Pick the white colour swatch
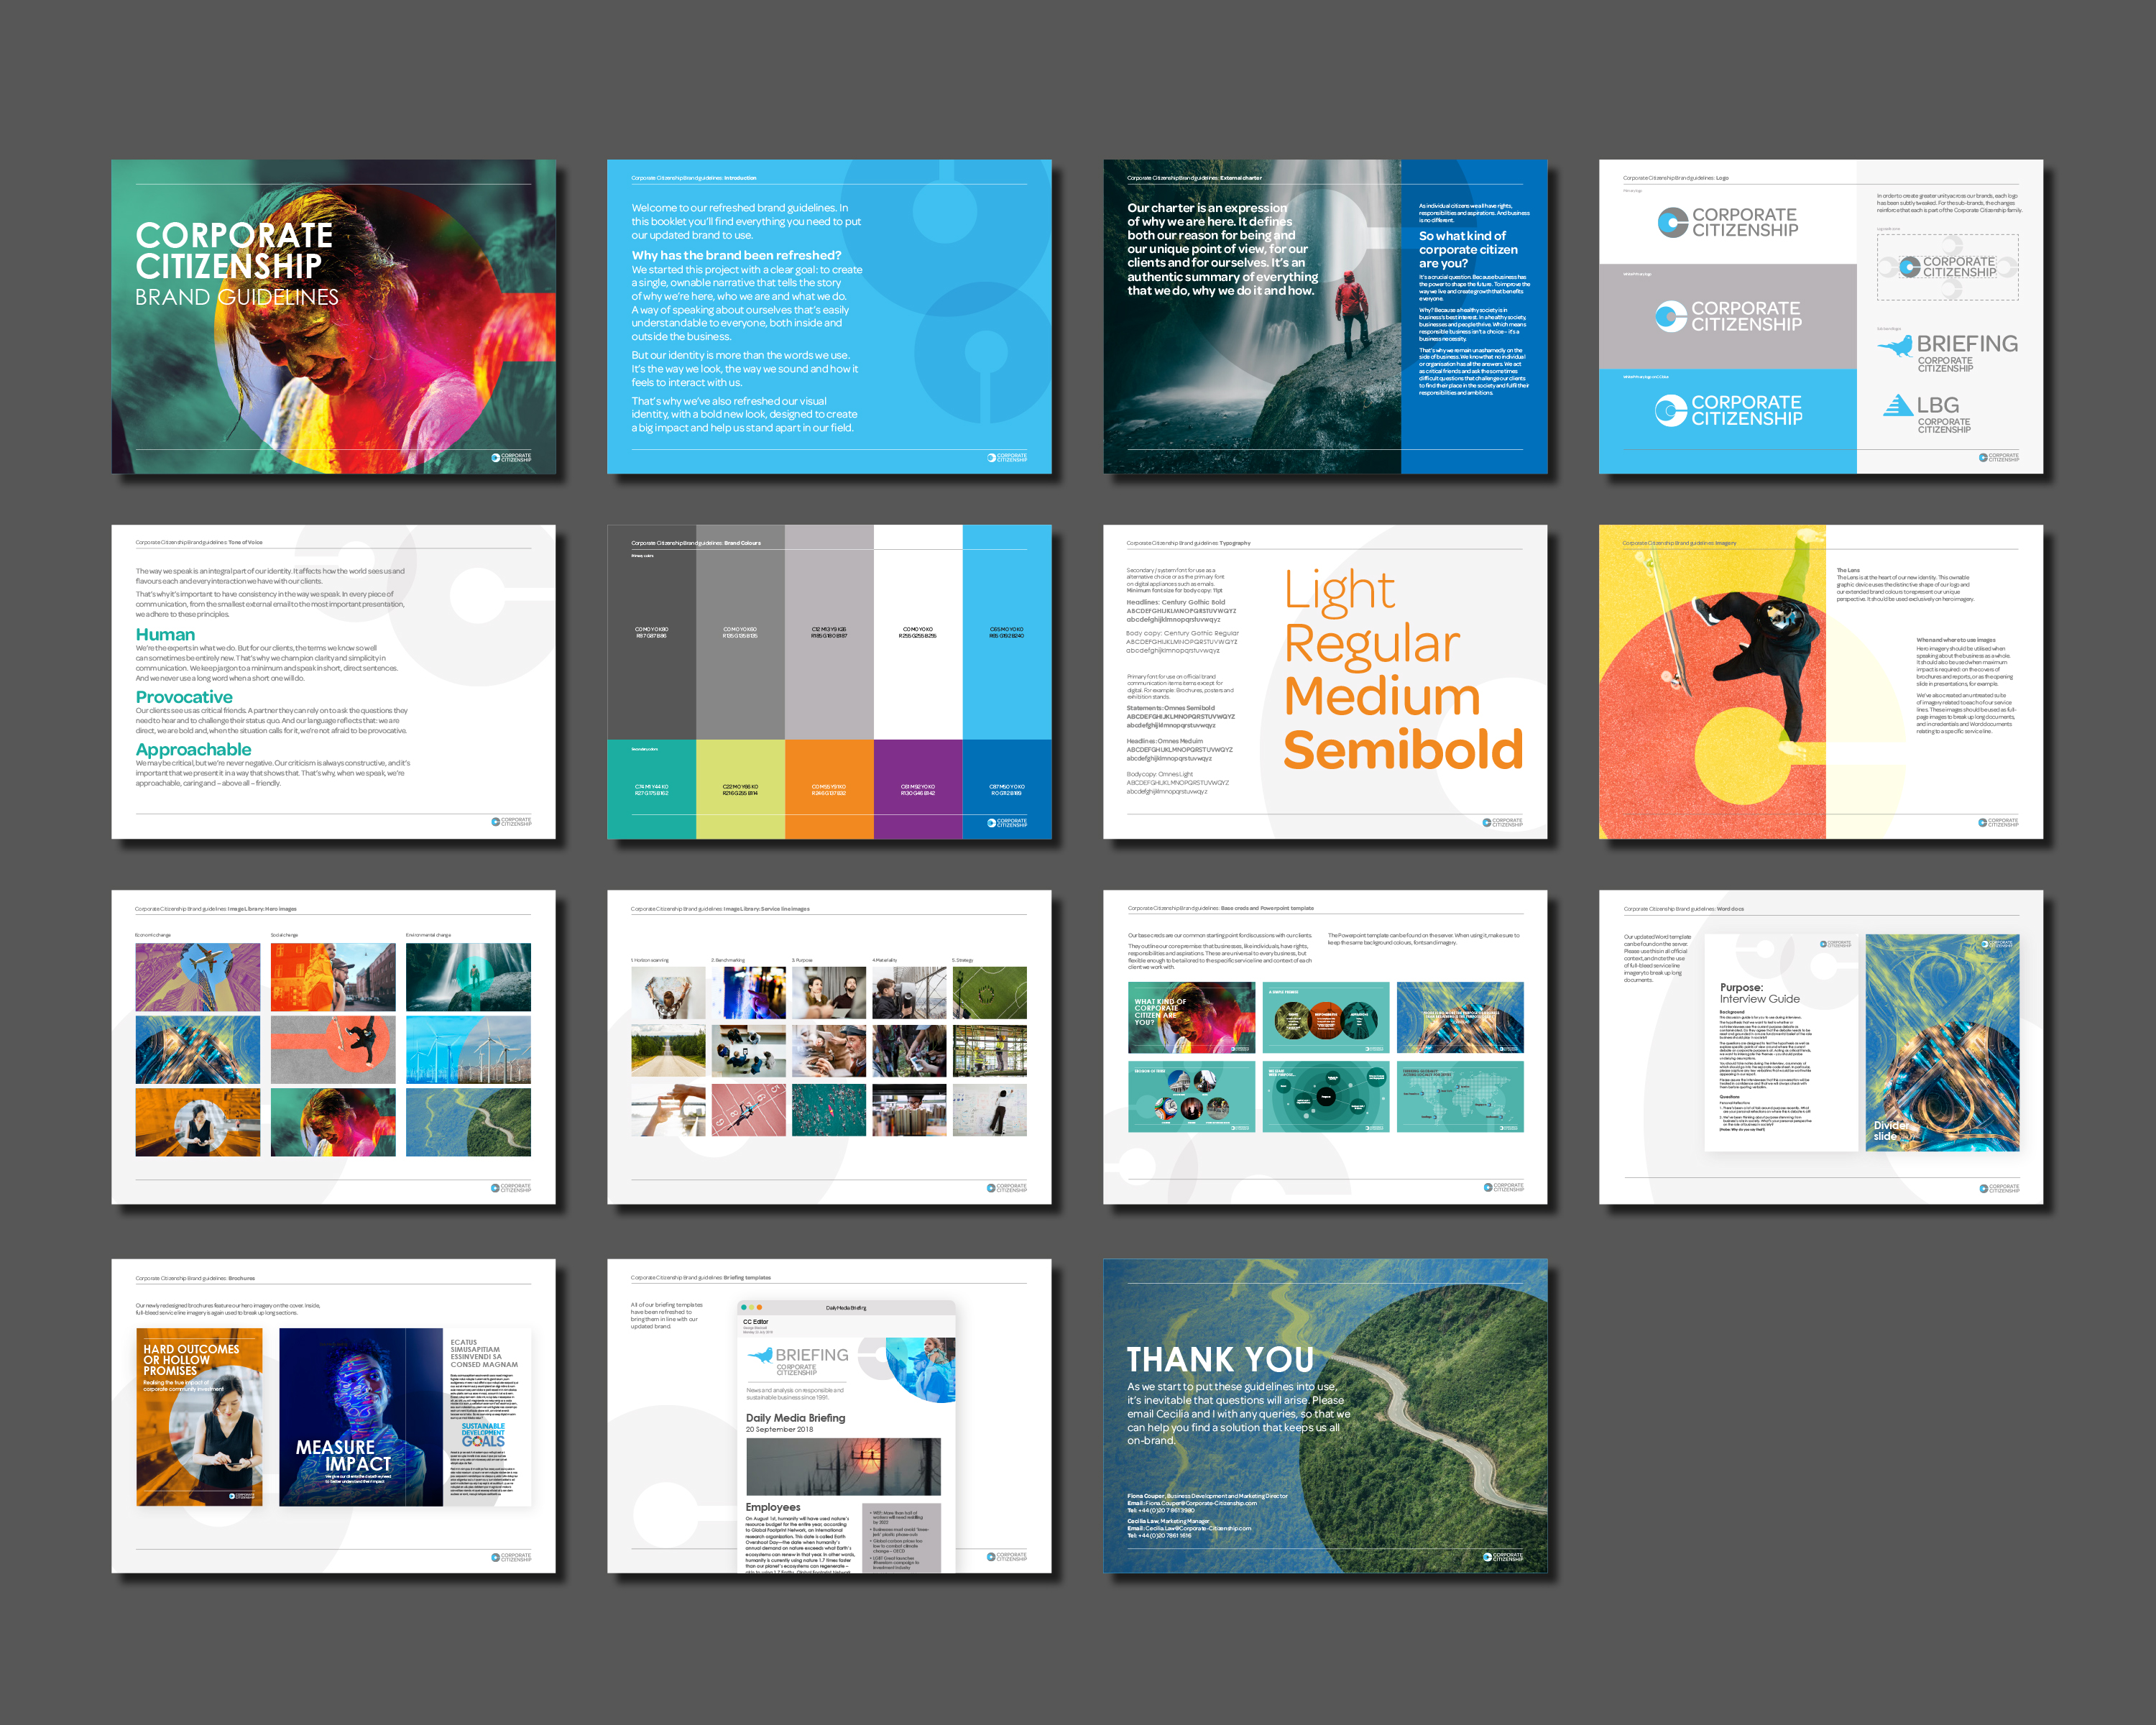Viewport: 2156px width, 1725px height. [918, 632]
